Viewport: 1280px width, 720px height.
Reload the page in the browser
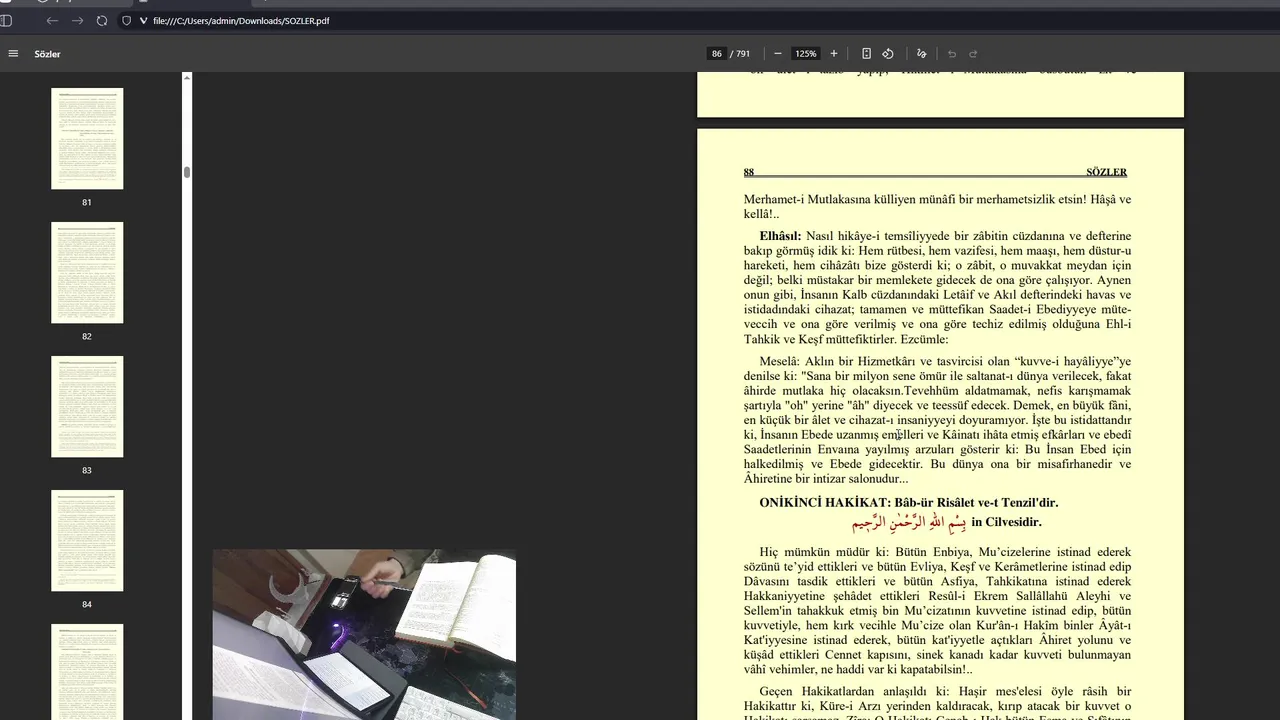(102, 20)
